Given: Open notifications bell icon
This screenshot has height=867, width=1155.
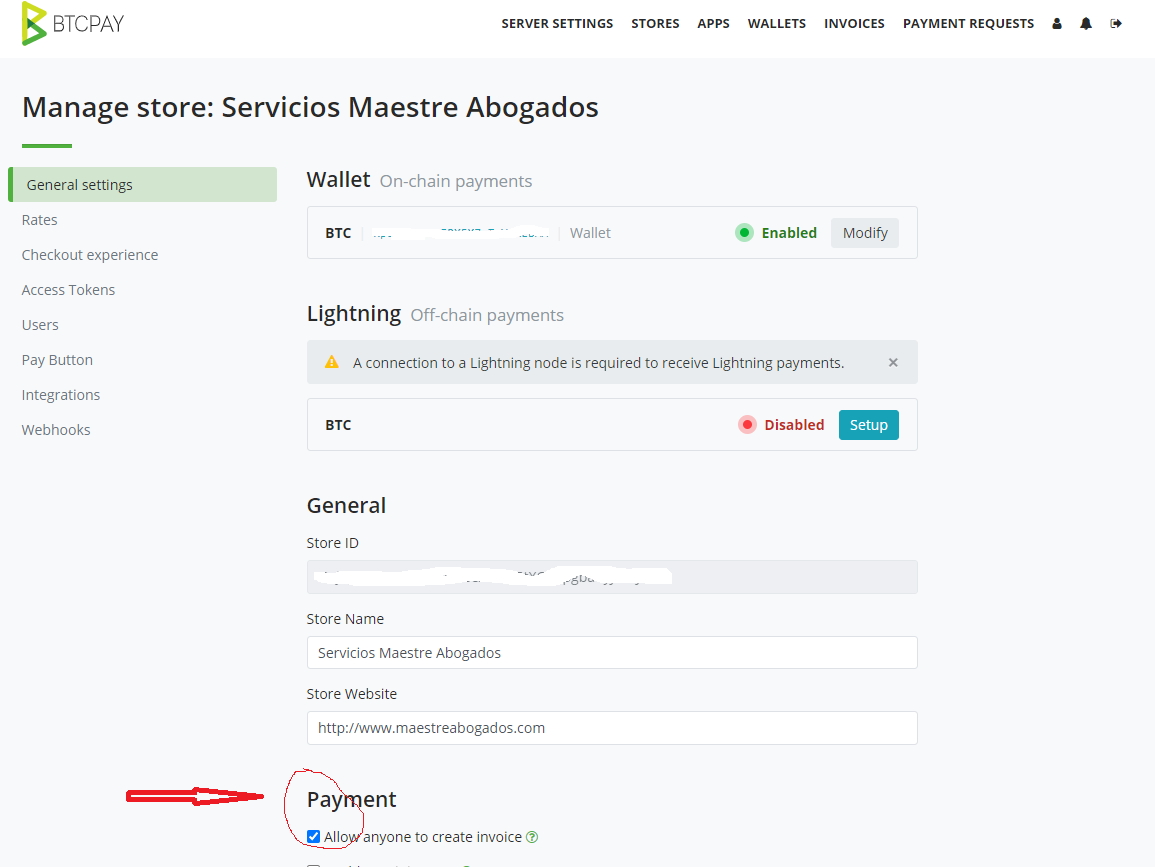Looking at the screenshot, I should click(x=1086, y=24).
